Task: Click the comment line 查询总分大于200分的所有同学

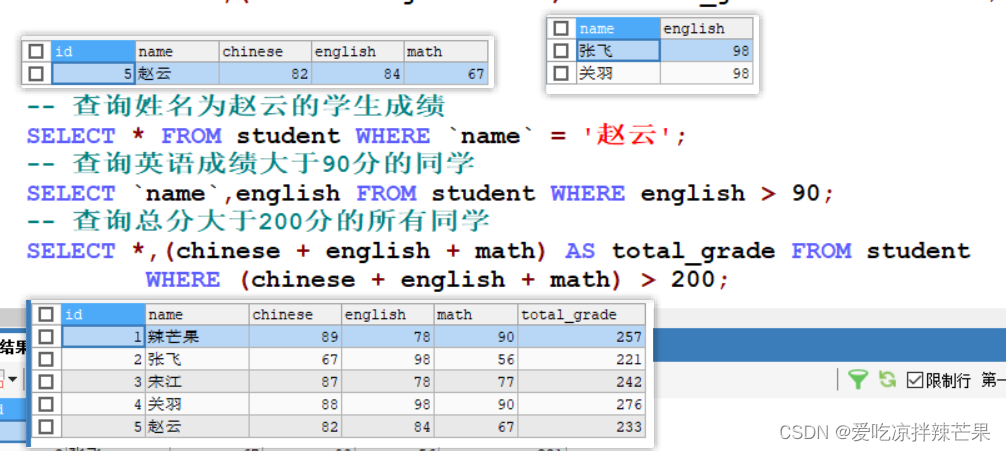Action: click(259, 222)
